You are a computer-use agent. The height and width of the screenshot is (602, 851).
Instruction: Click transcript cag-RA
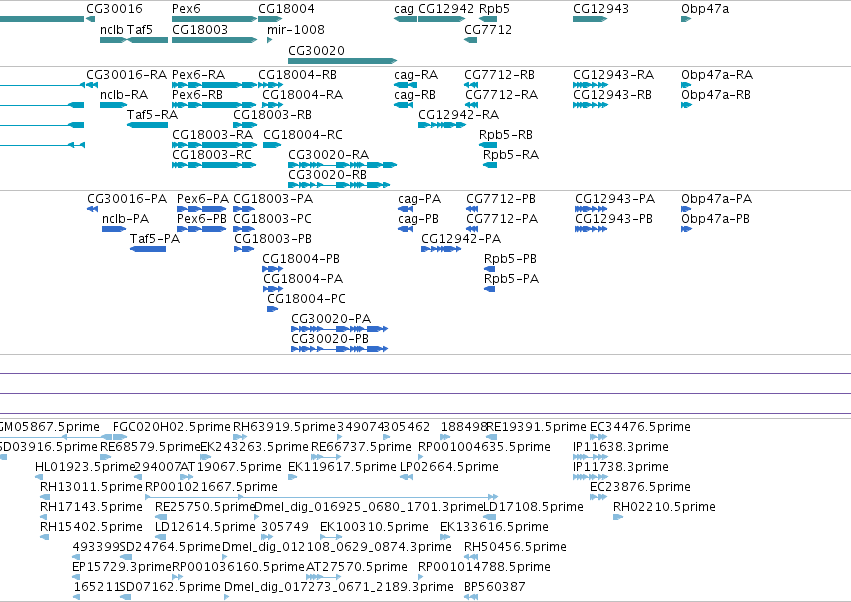[416, 74]
